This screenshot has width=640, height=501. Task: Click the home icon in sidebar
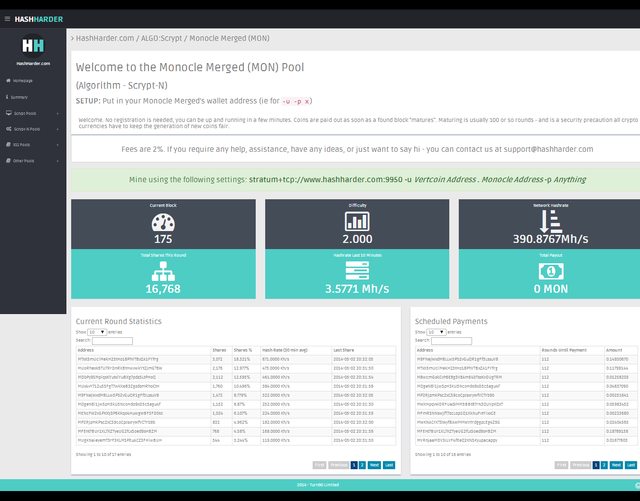tap(8, 80)
